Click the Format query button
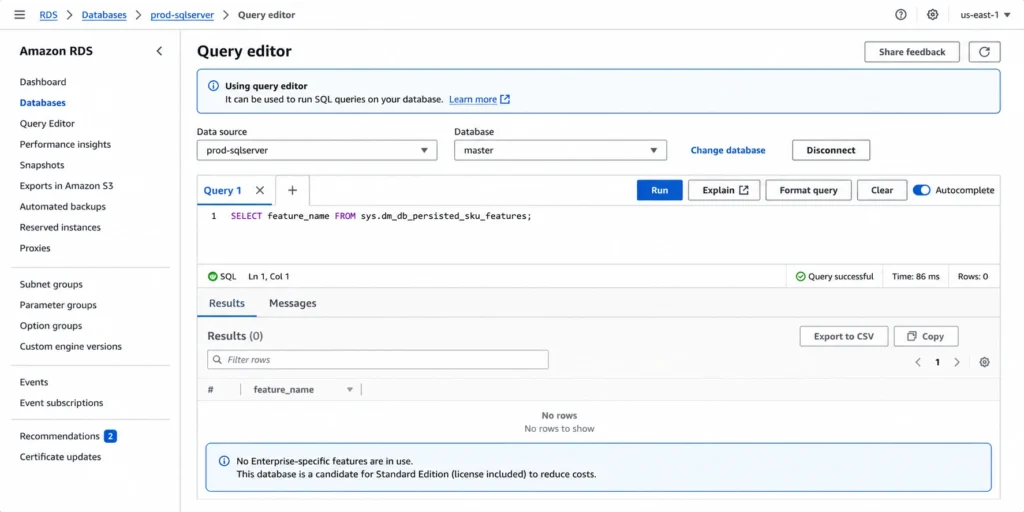Viewport: 1024px width, 512px height. [808, 190]
